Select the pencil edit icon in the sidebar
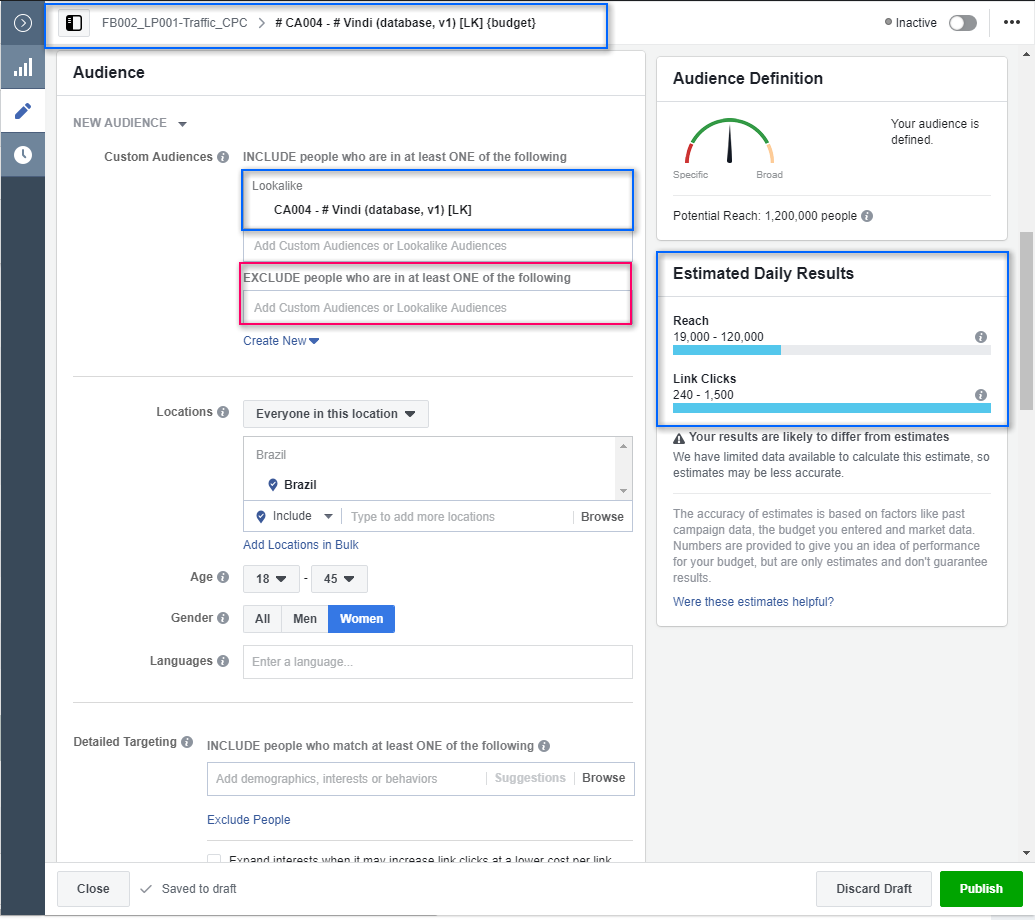 22,111
